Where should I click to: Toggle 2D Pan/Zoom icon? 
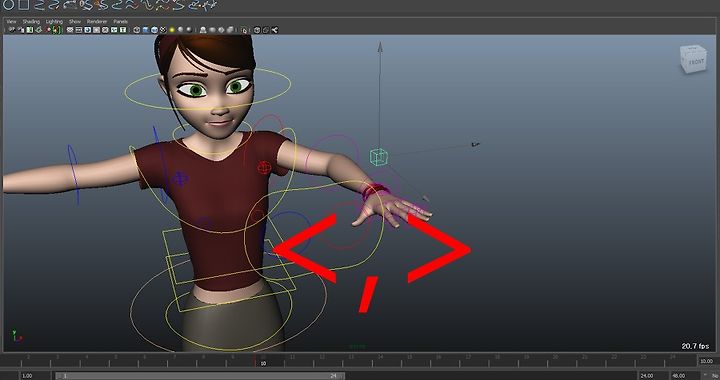pos(48,30)
